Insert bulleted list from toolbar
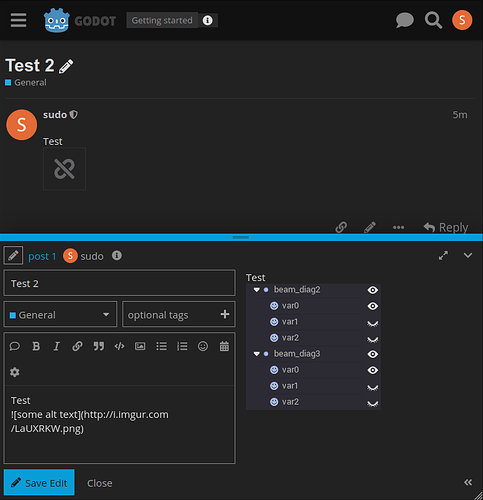This screenshot has width=483, height=500. pyautogui.click(x=161, y=346)
